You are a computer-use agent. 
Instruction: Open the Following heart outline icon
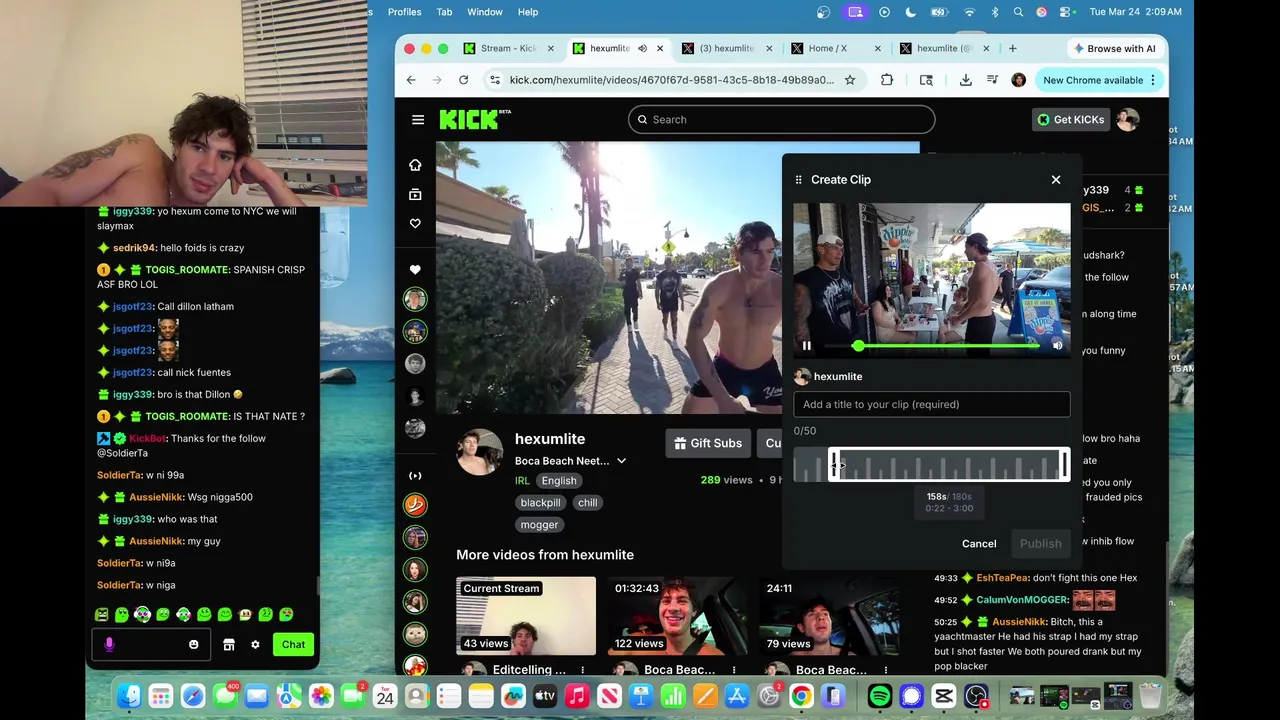[415, 223]
